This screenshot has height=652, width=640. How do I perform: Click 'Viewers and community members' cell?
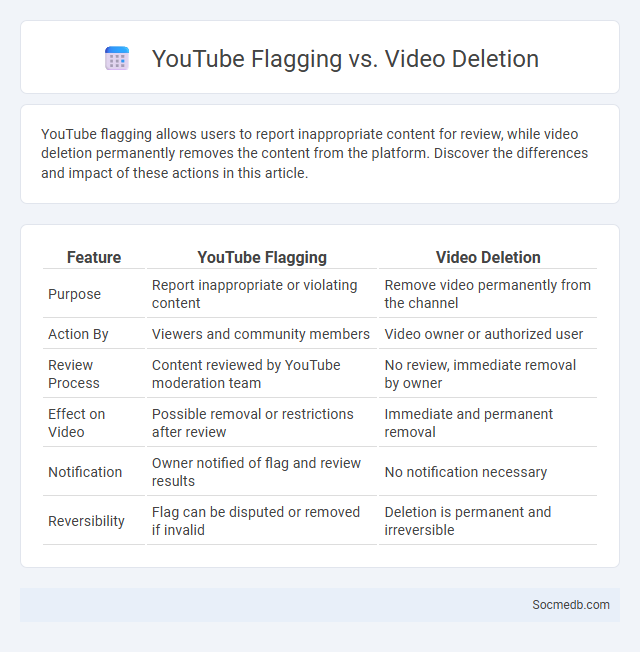pyautogui.click(x=262, y=334)
